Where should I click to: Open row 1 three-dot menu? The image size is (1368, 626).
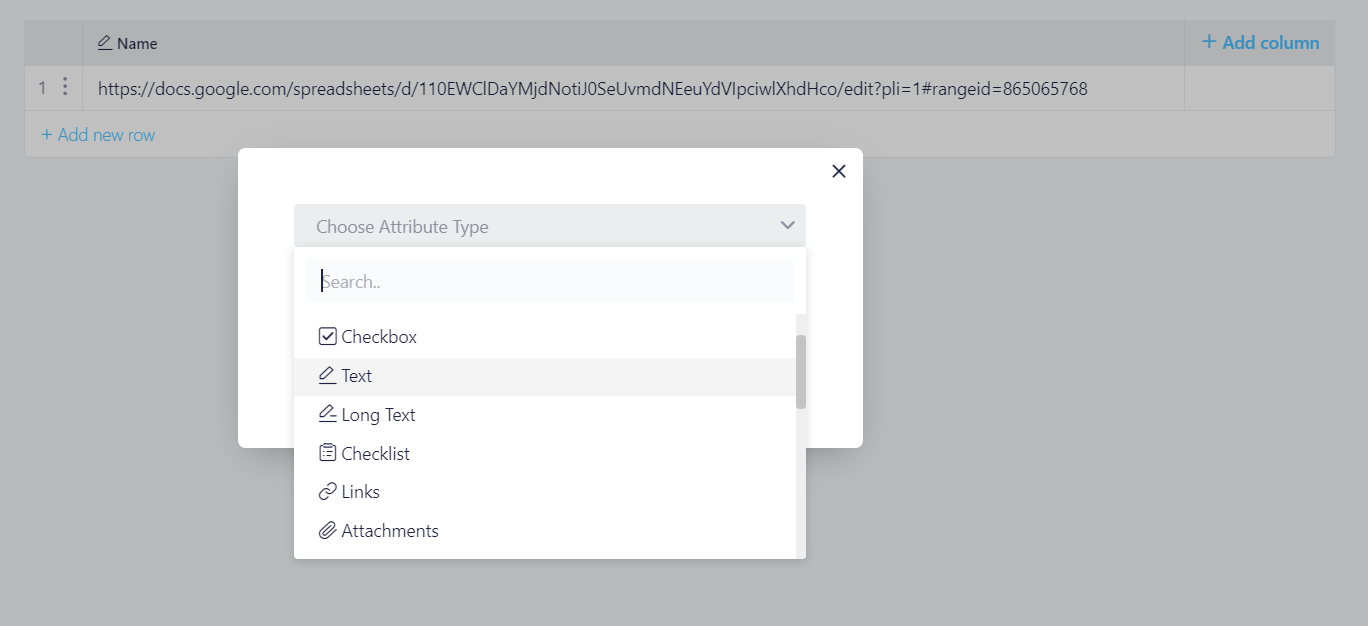65,87
